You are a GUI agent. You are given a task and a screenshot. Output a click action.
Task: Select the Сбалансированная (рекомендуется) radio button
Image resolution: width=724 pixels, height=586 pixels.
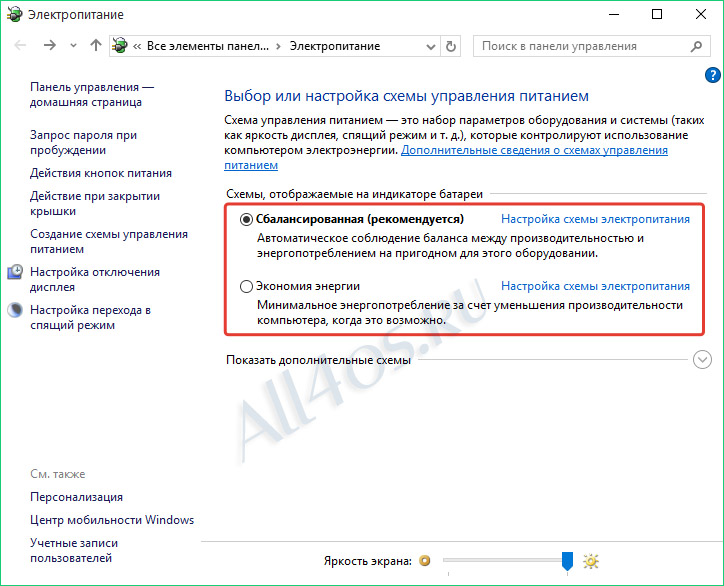[246, 219]
